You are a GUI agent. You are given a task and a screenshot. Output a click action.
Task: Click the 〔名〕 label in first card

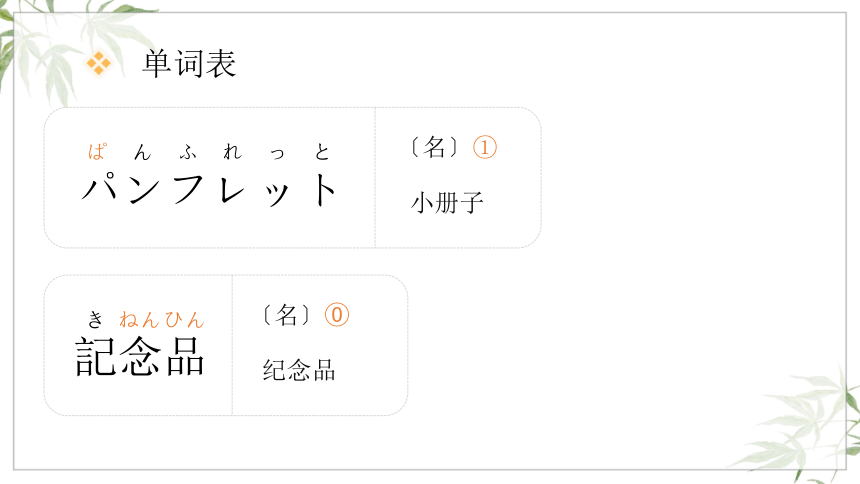tap(434, 148)
